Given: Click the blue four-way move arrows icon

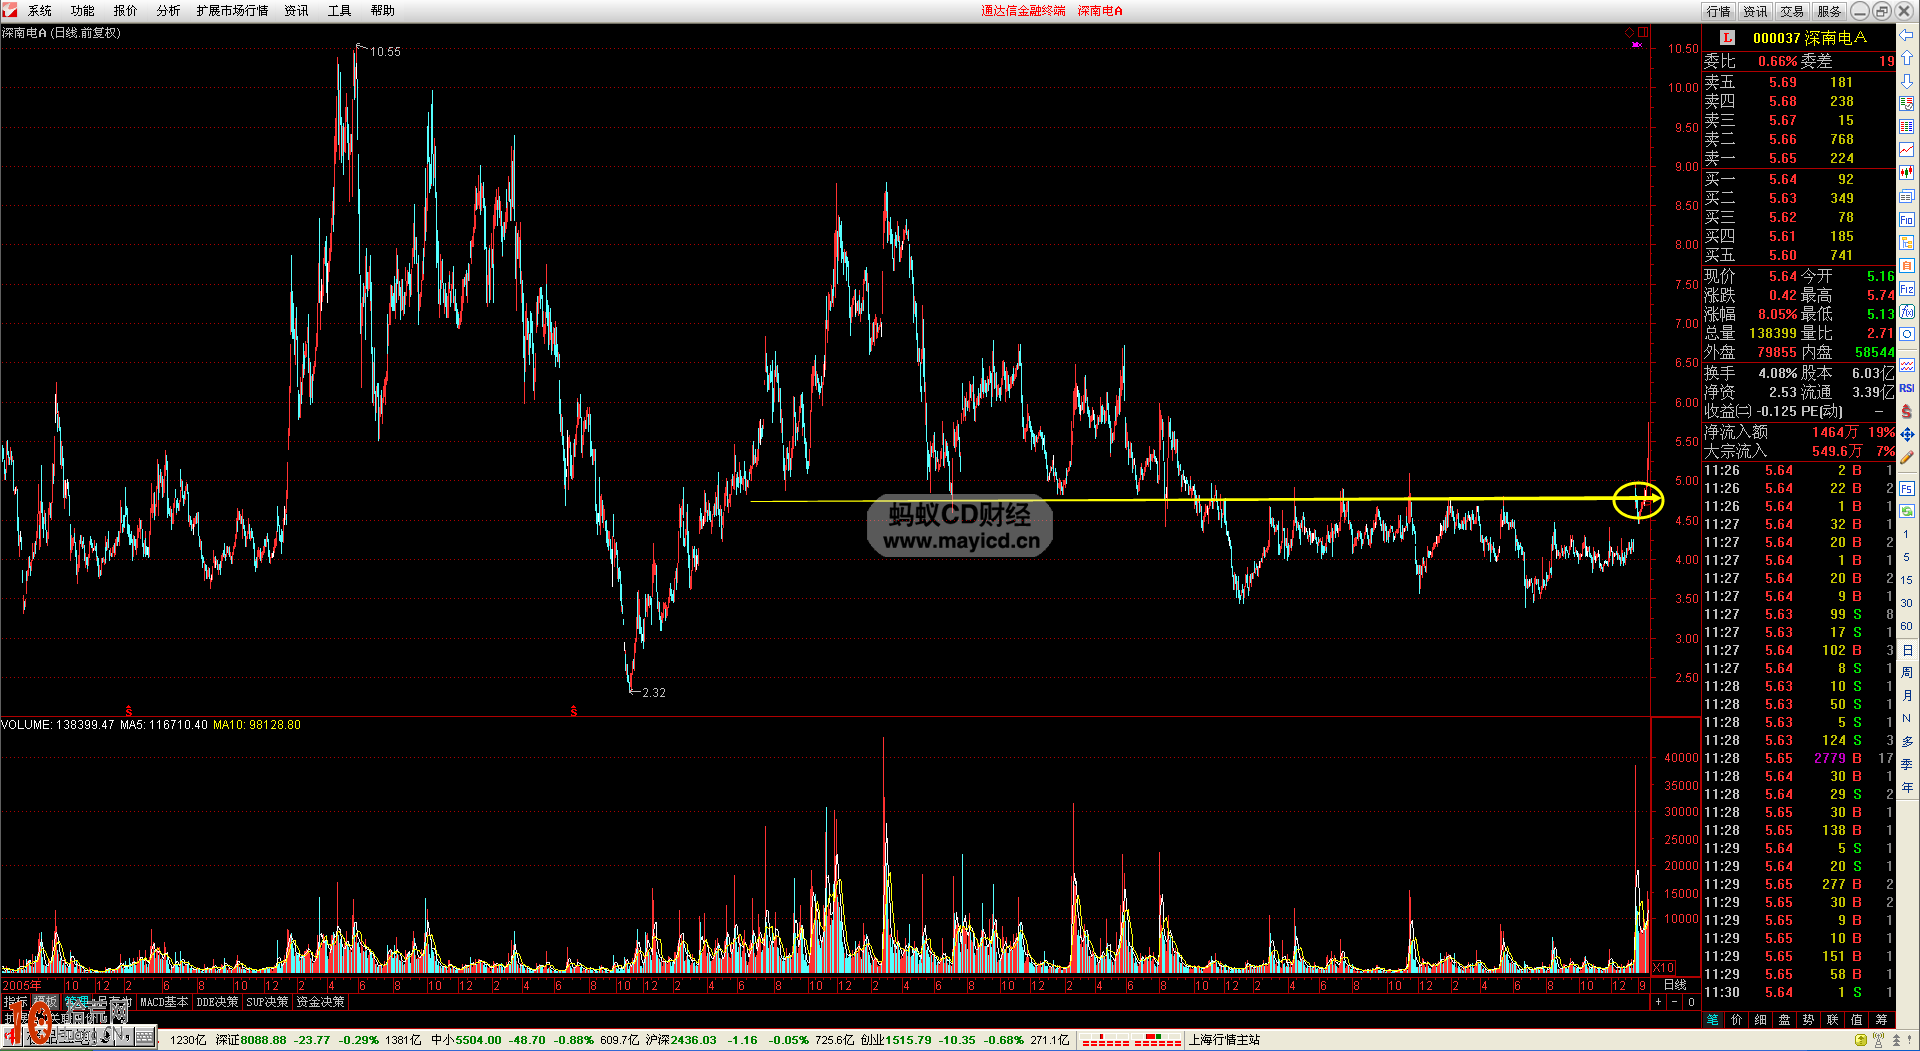Looking at the screenshot, I should pyautogui.click(x=1907, y=435).
